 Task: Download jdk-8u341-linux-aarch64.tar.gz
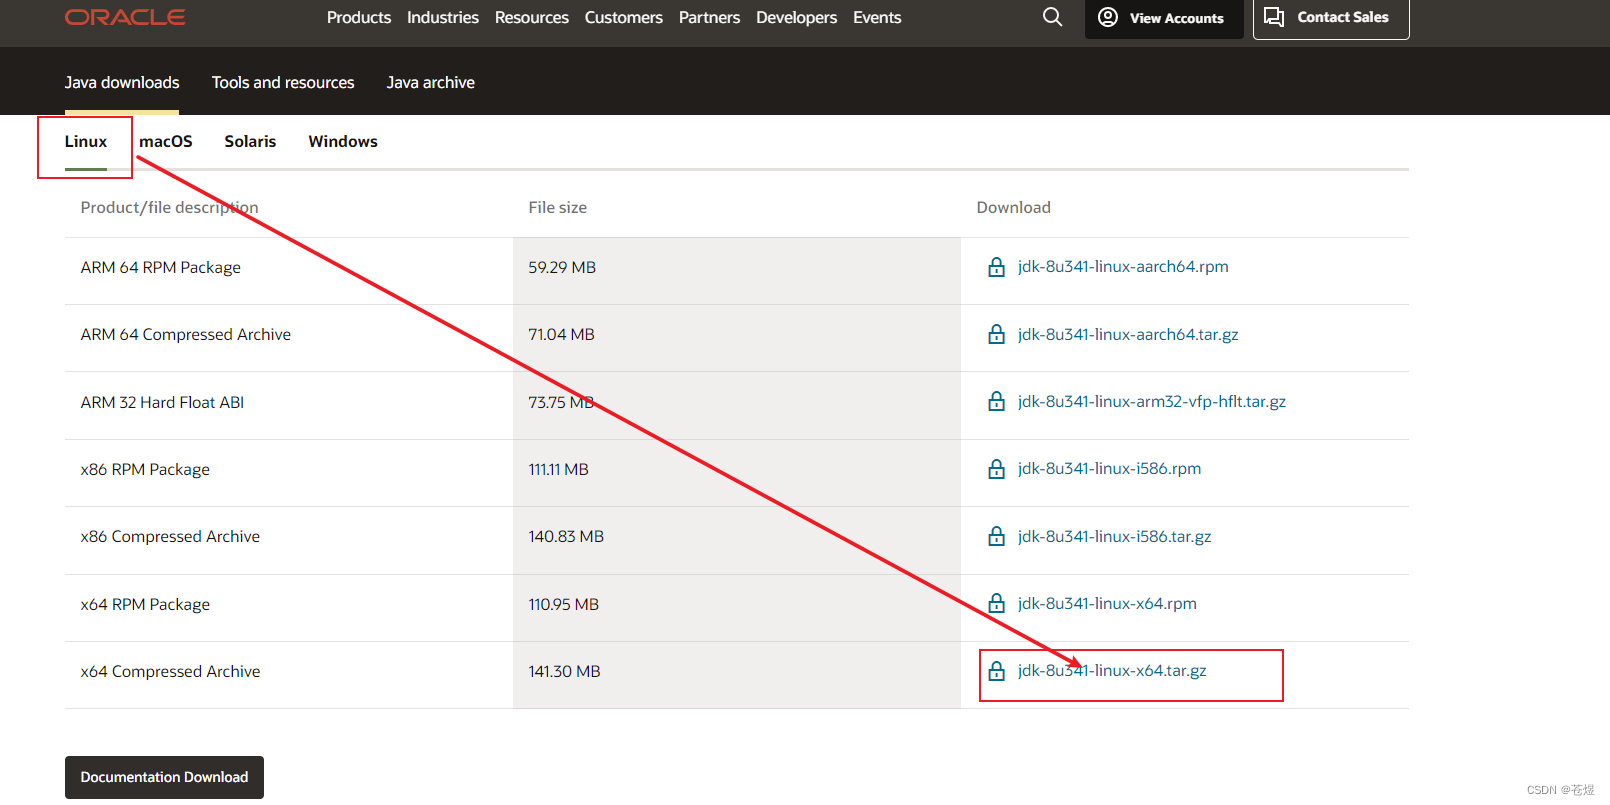[x=1128, y=334]
